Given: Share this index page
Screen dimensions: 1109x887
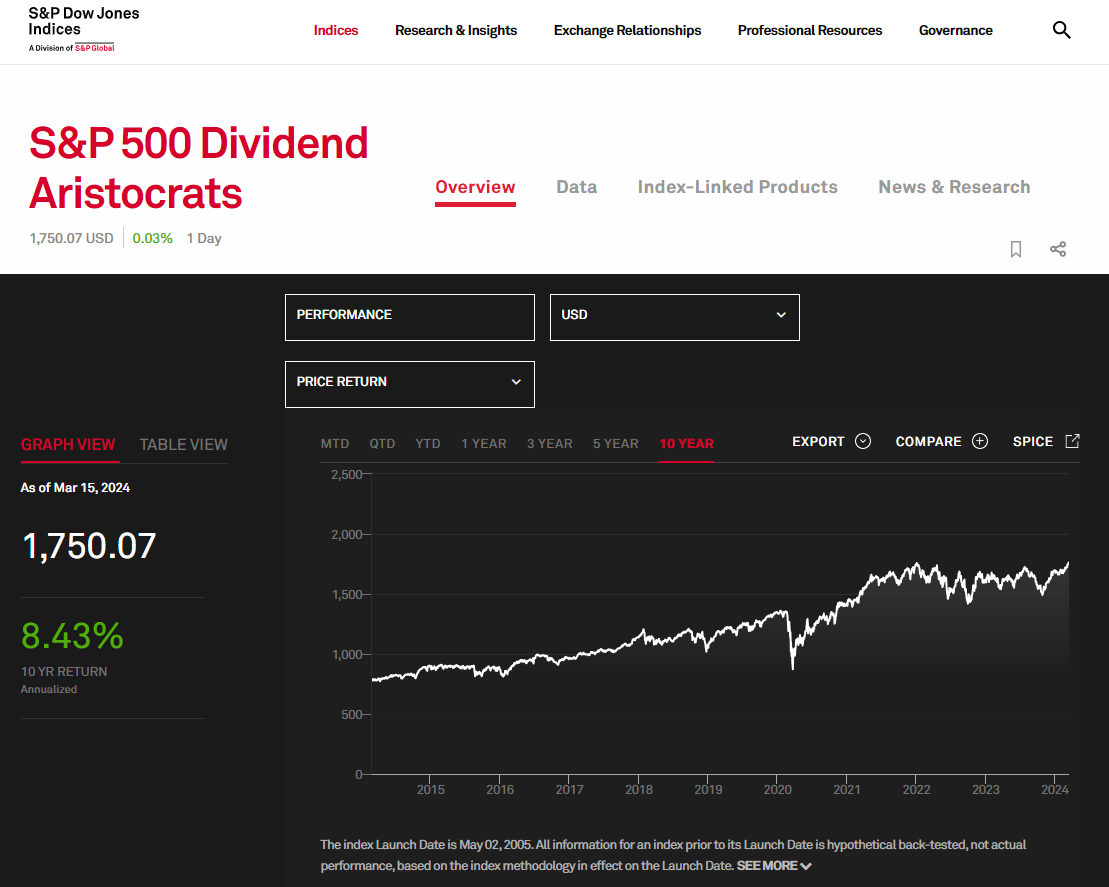Looking at the screenshot, I should [1058, 248].
